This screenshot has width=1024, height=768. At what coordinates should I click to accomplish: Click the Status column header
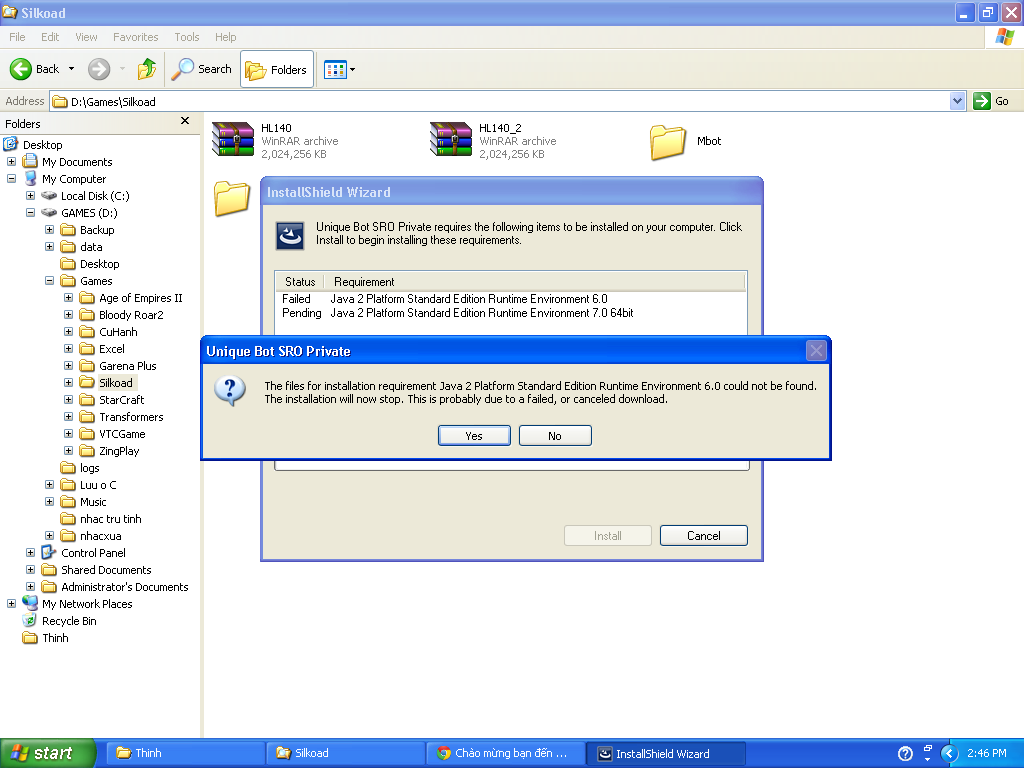coord(300,281)
